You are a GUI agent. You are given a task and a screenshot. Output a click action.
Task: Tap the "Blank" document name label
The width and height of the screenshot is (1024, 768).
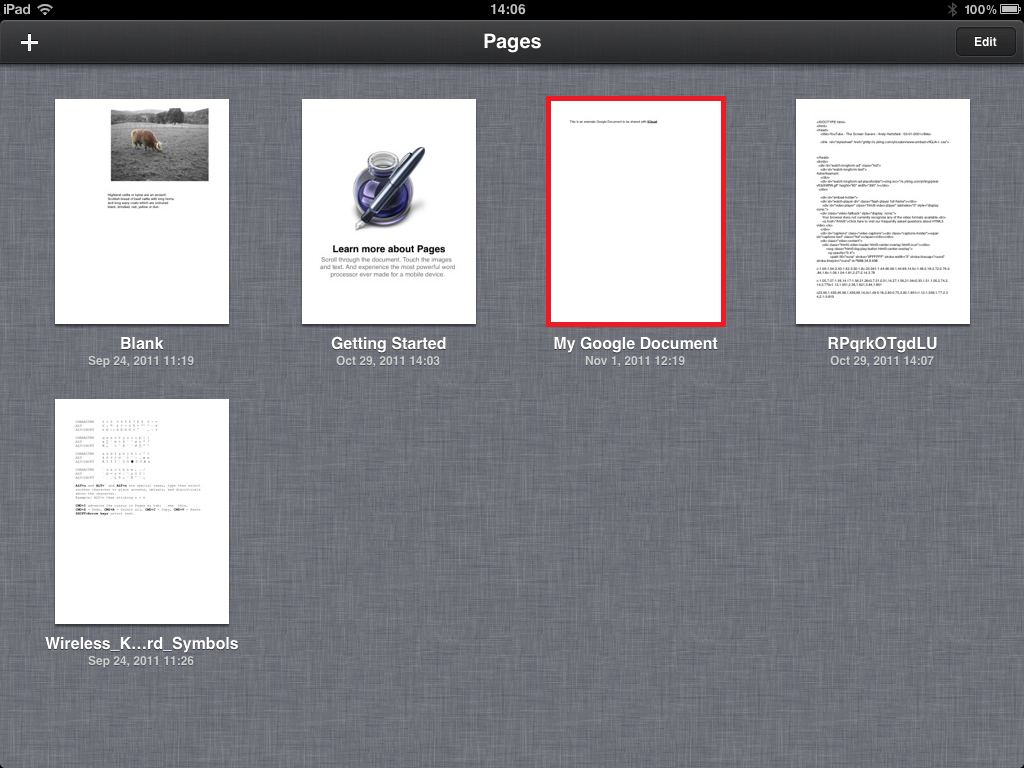pos(142,343)
